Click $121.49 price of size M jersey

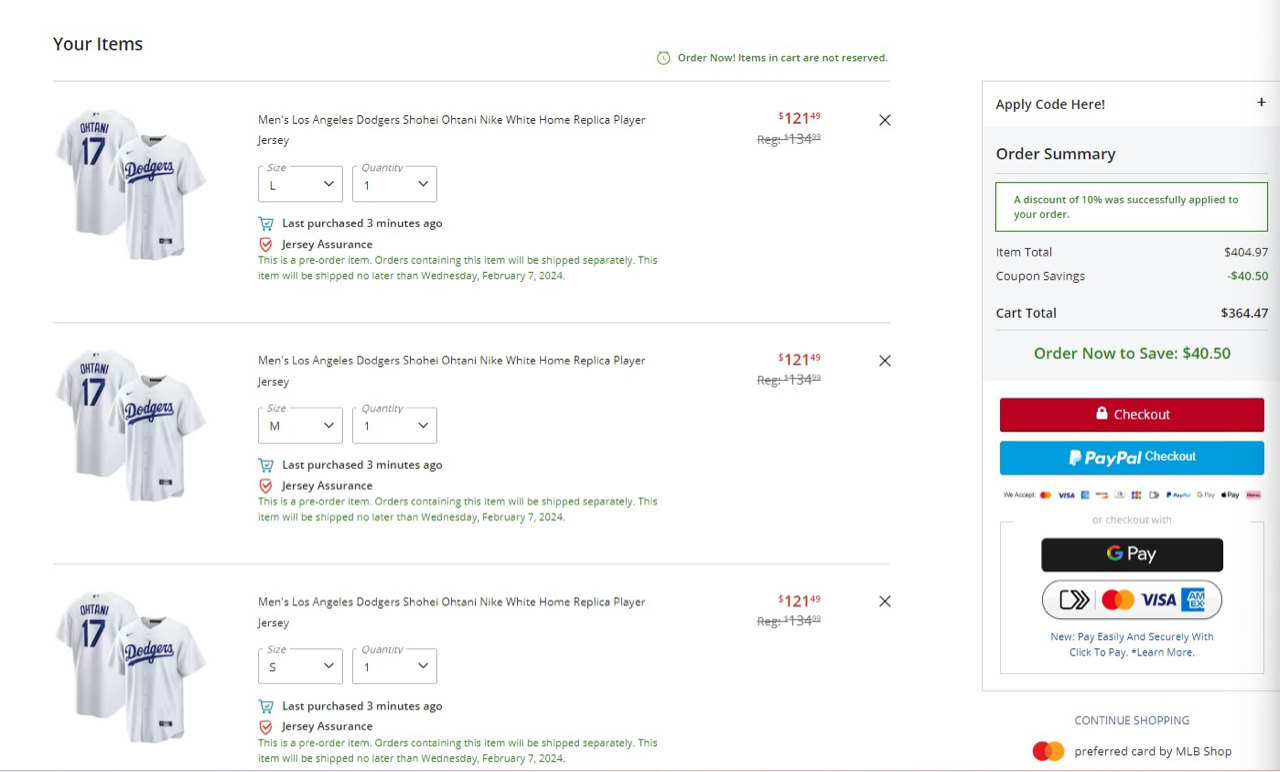[x=799, y=359]
